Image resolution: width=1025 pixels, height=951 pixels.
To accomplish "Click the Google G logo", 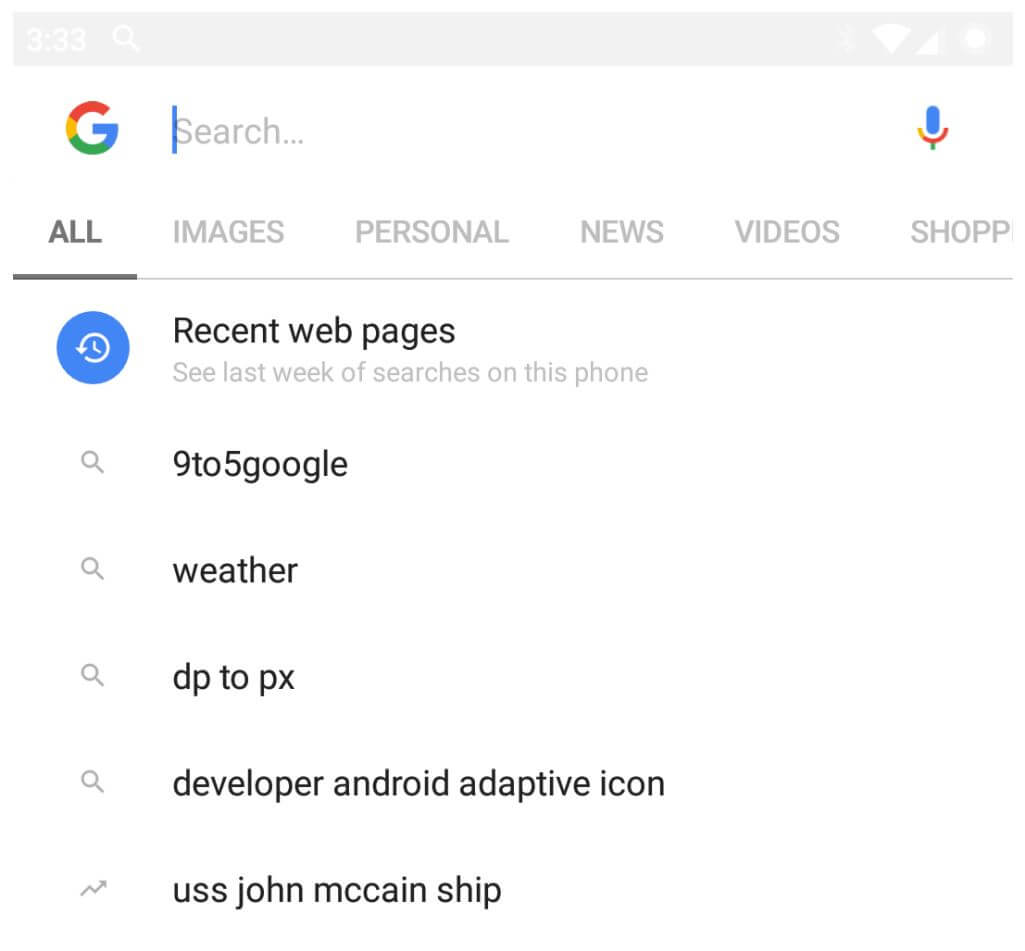I will (92, 129).
